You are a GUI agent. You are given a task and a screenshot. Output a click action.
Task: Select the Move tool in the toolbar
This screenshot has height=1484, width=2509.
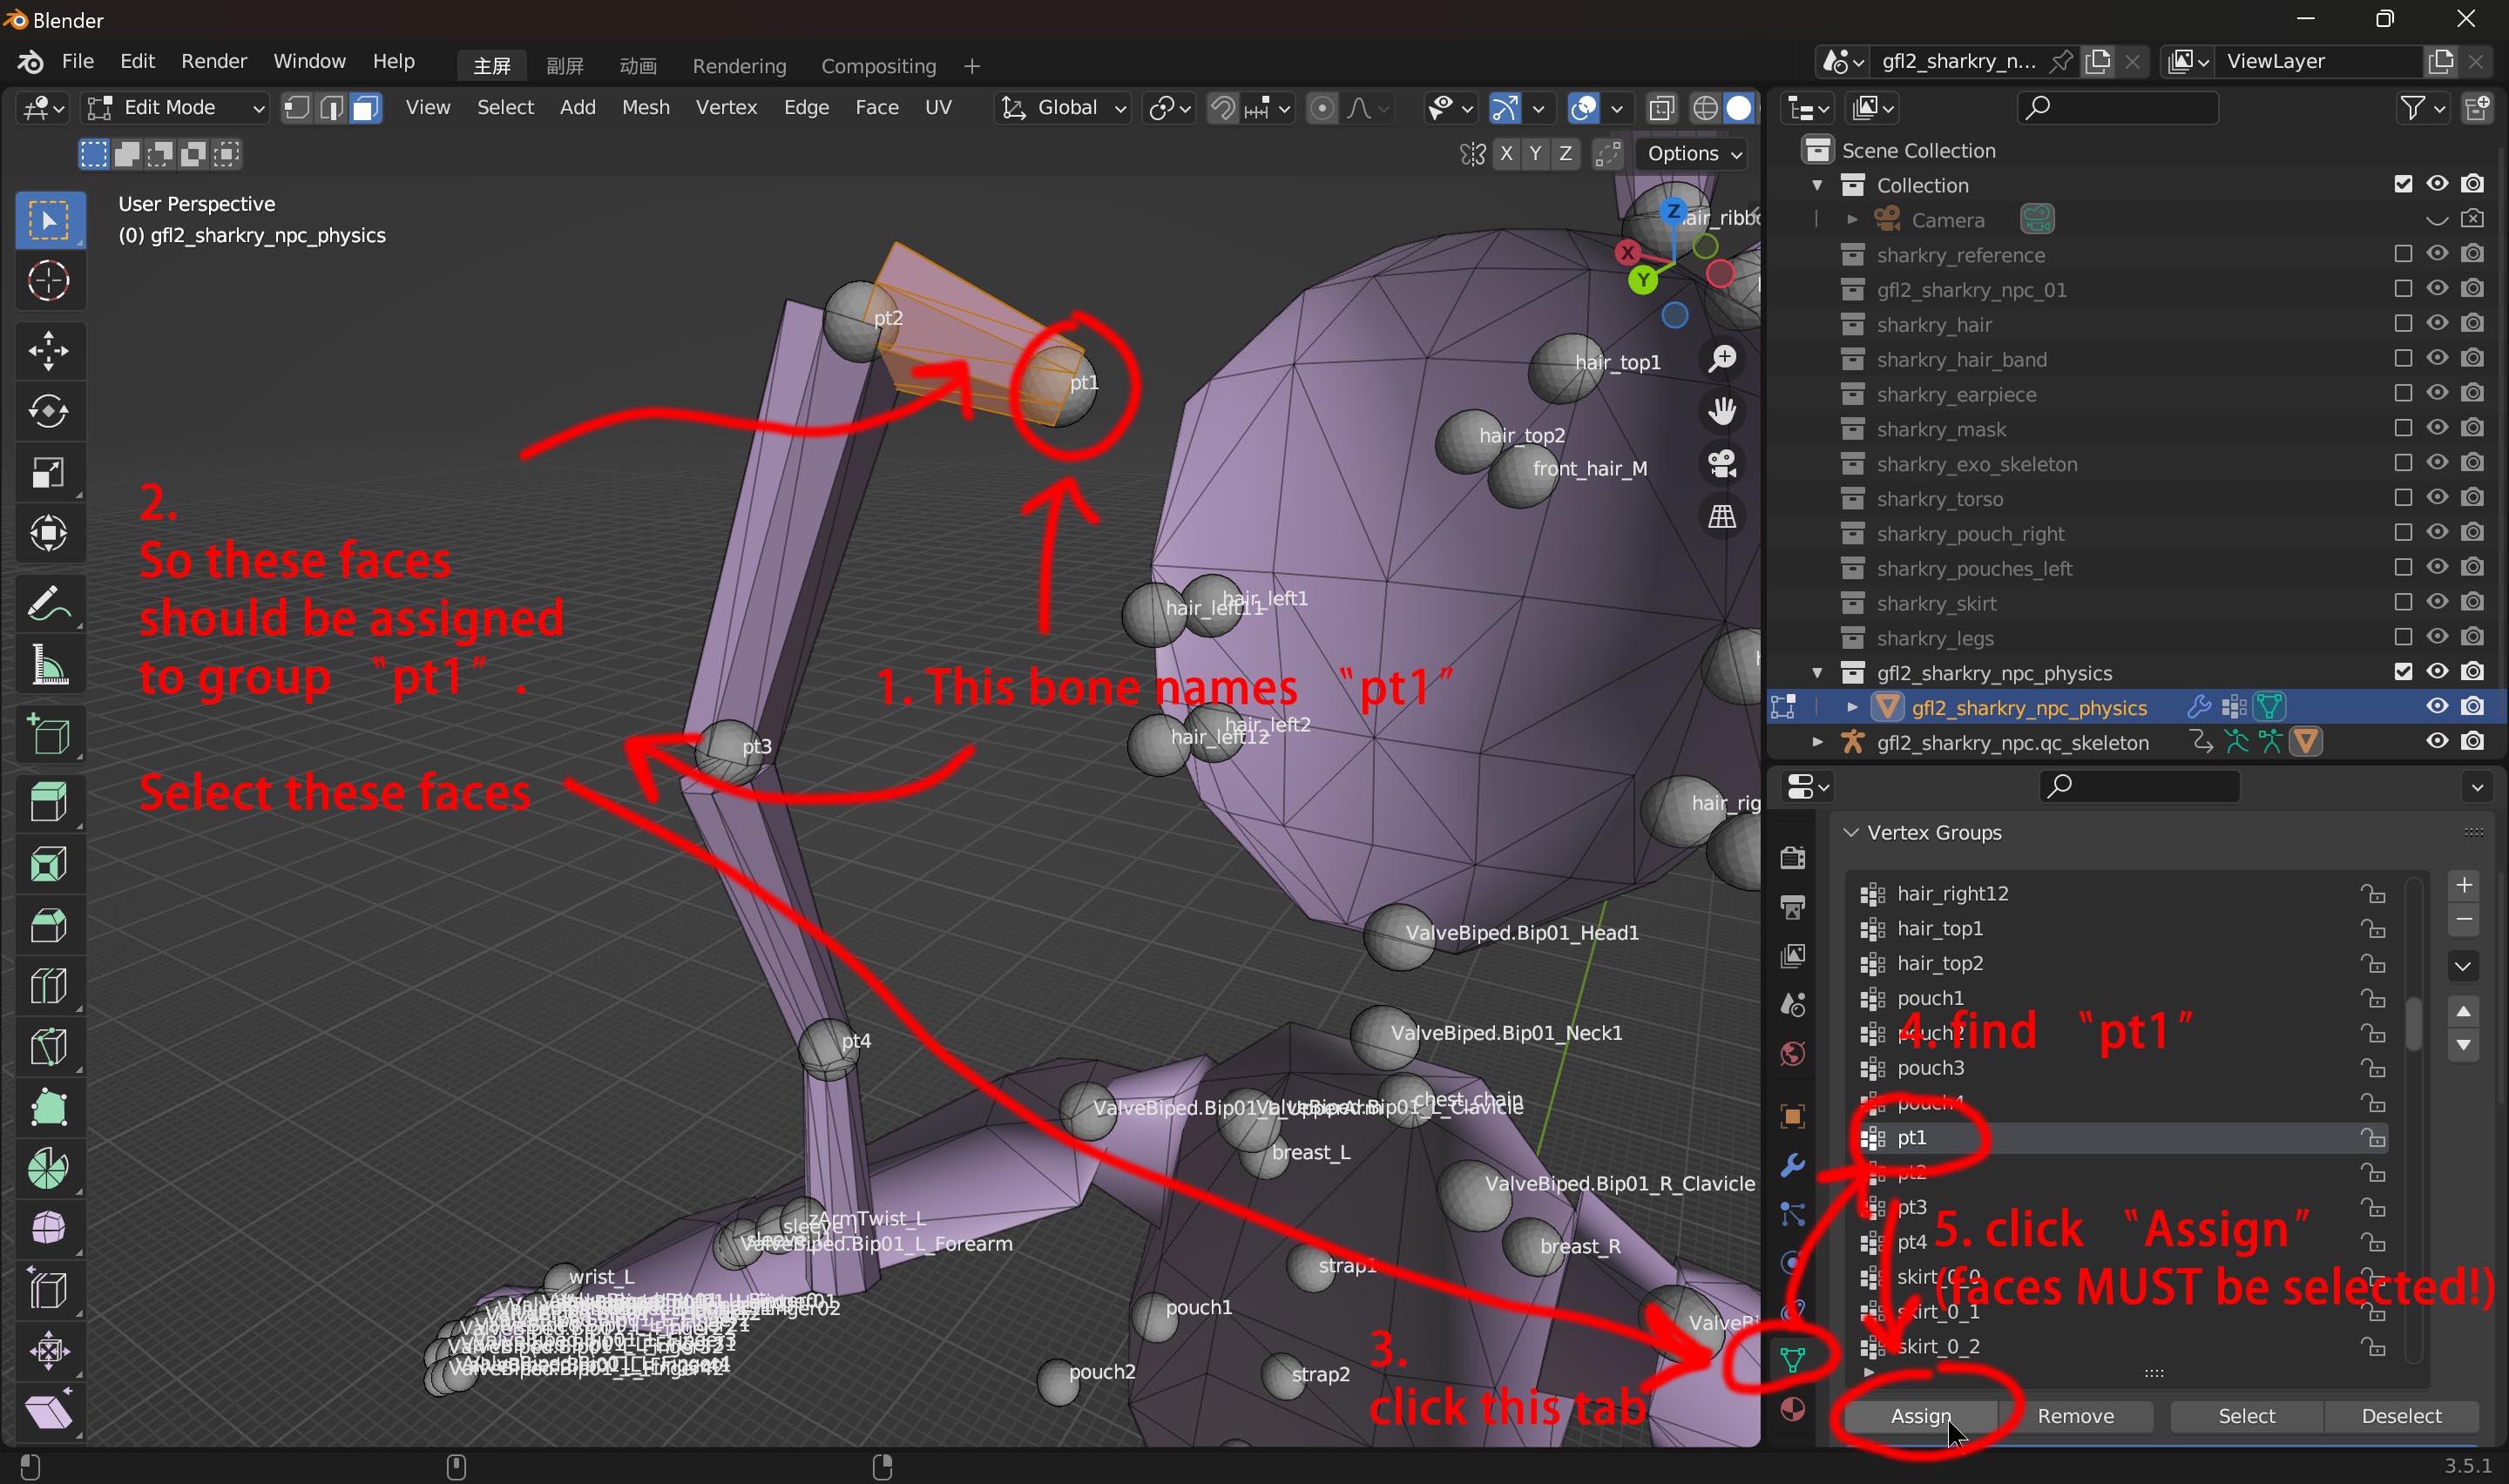(48, 350)
